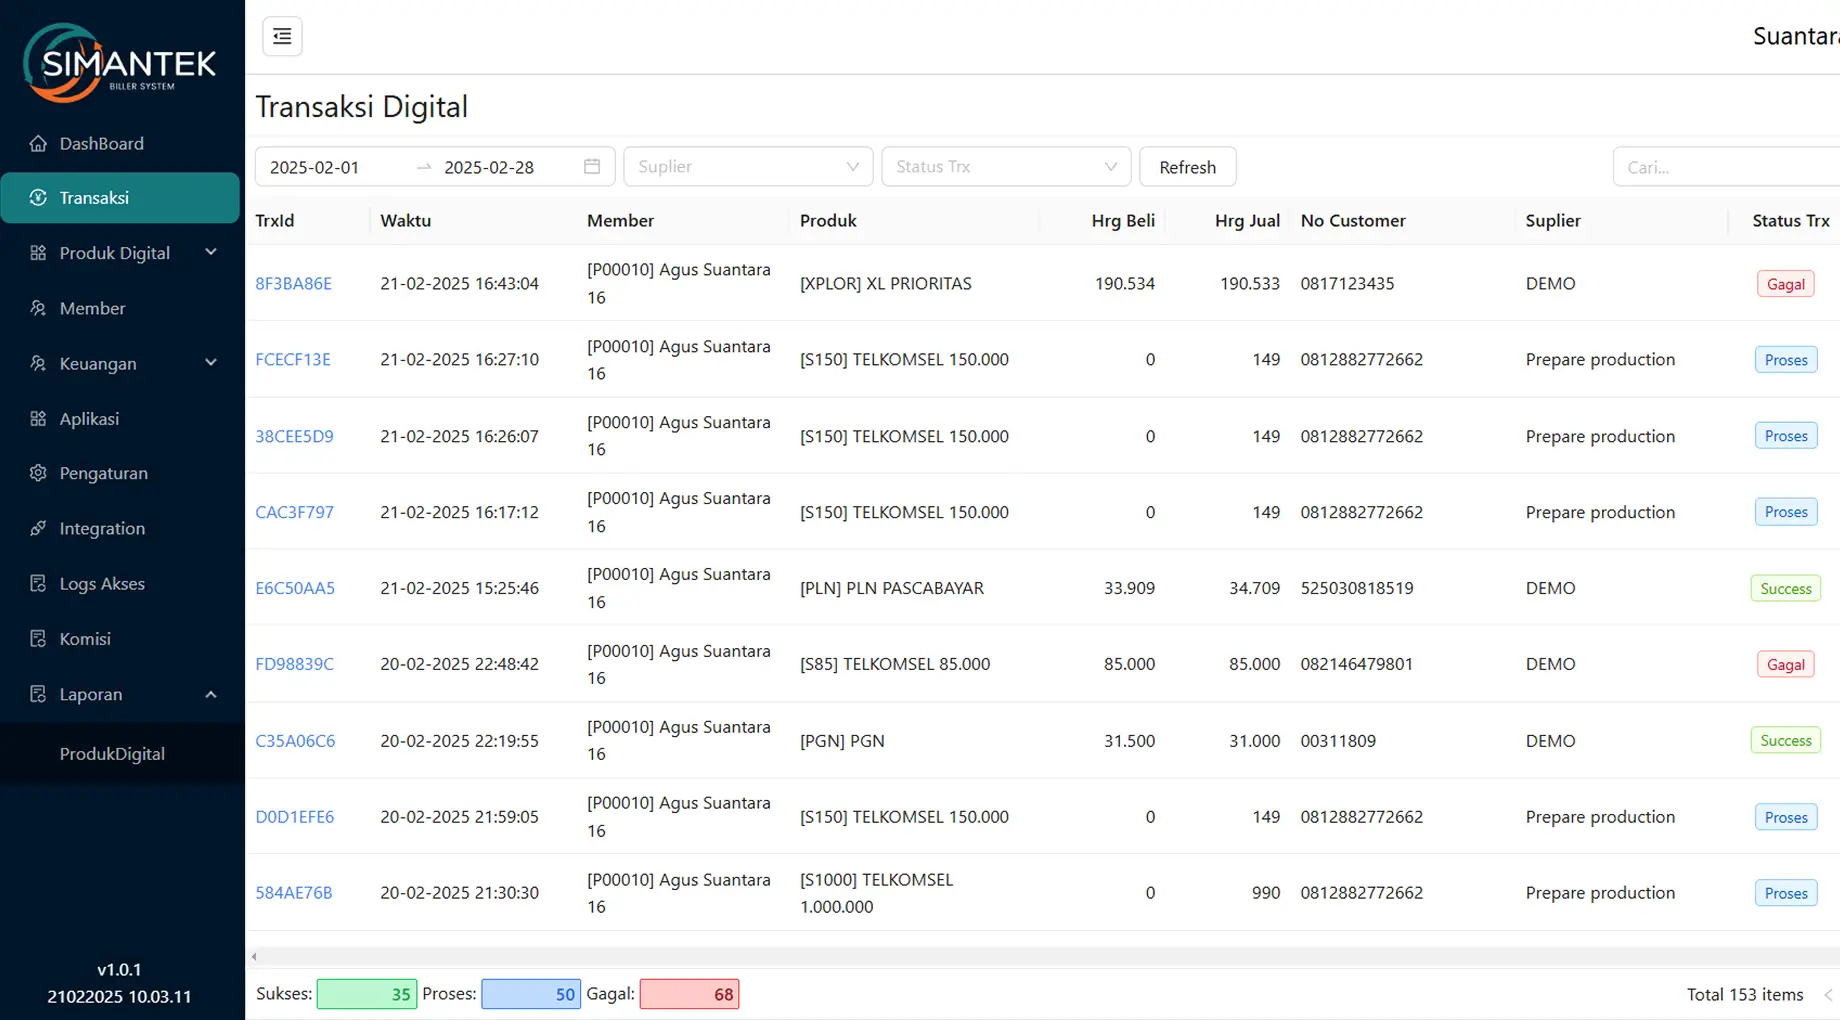
Task: Click customer number 525030818519
Action: (x=1357, y=588)
